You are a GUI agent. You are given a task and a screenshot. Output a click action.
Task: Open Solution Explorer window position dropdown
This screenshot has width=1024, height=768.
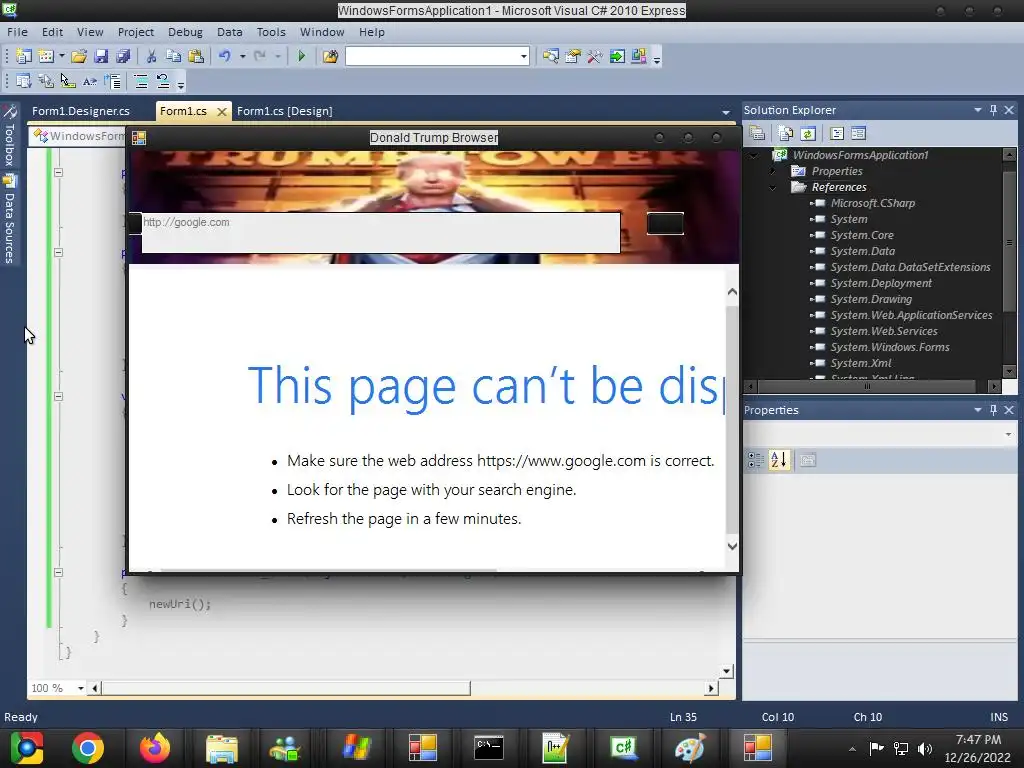point(978,110)
